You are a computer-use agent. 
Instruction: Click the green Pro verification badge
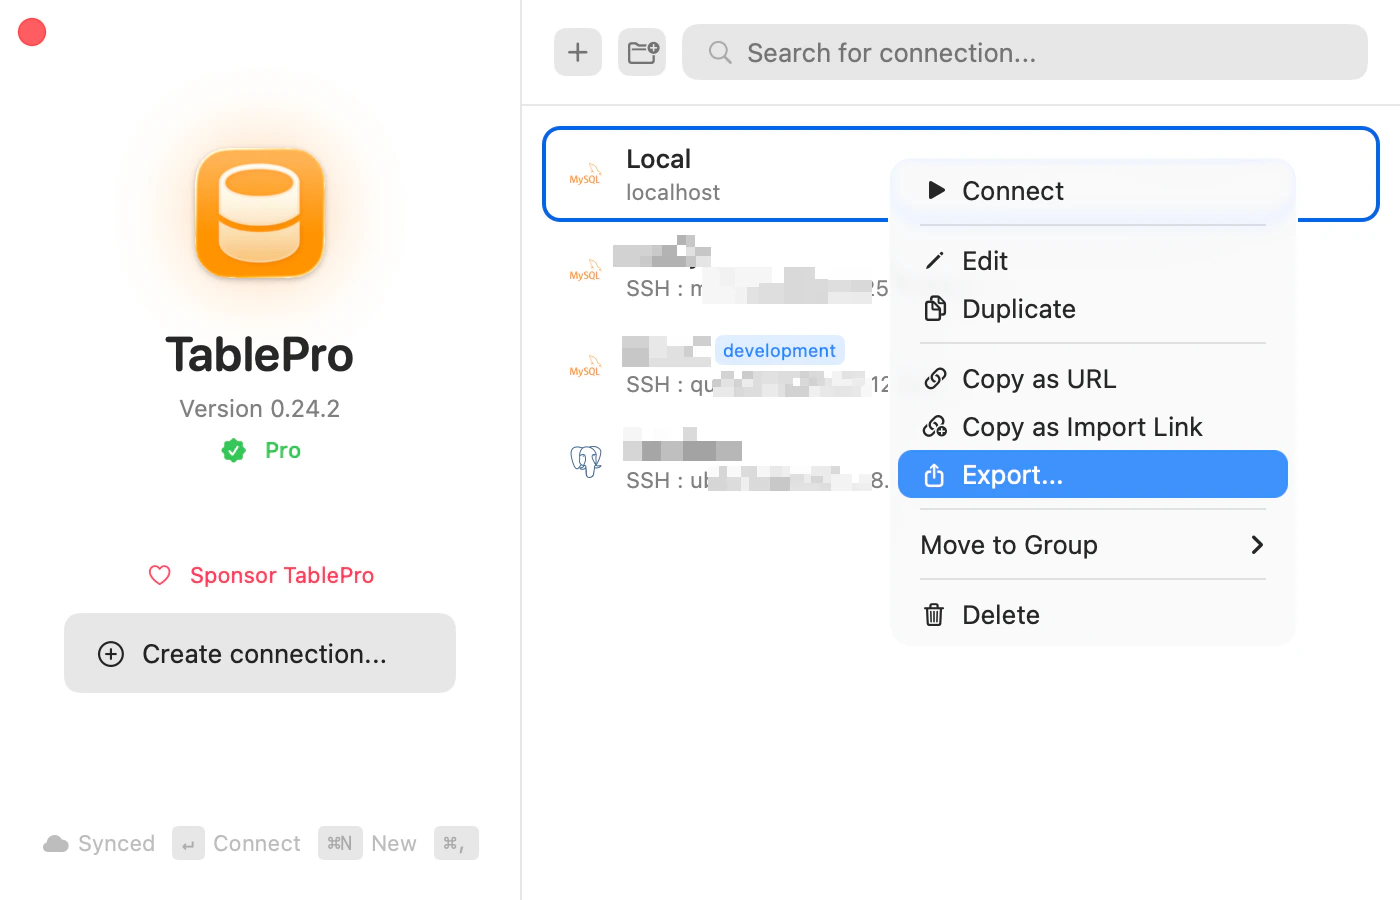pos(233,450)
